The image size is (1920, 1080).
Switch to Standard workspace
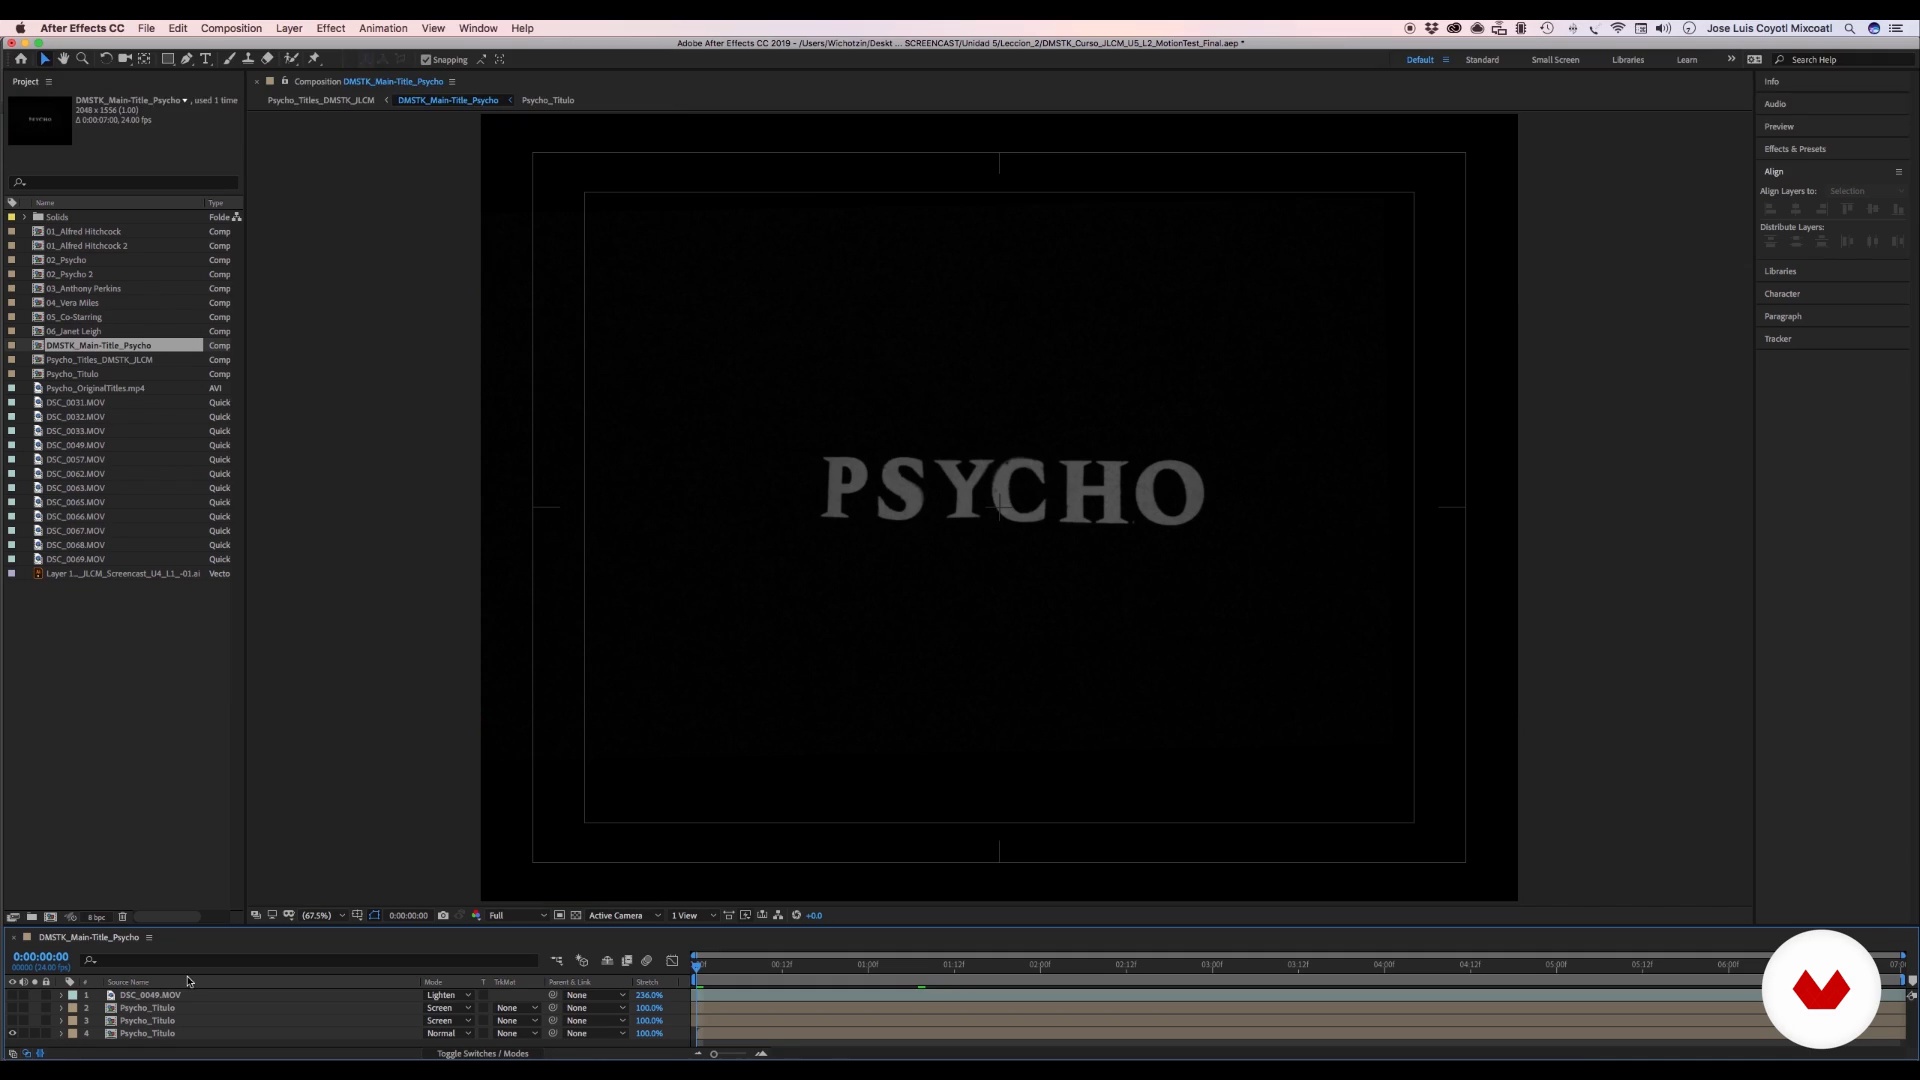click(1482, 60)
